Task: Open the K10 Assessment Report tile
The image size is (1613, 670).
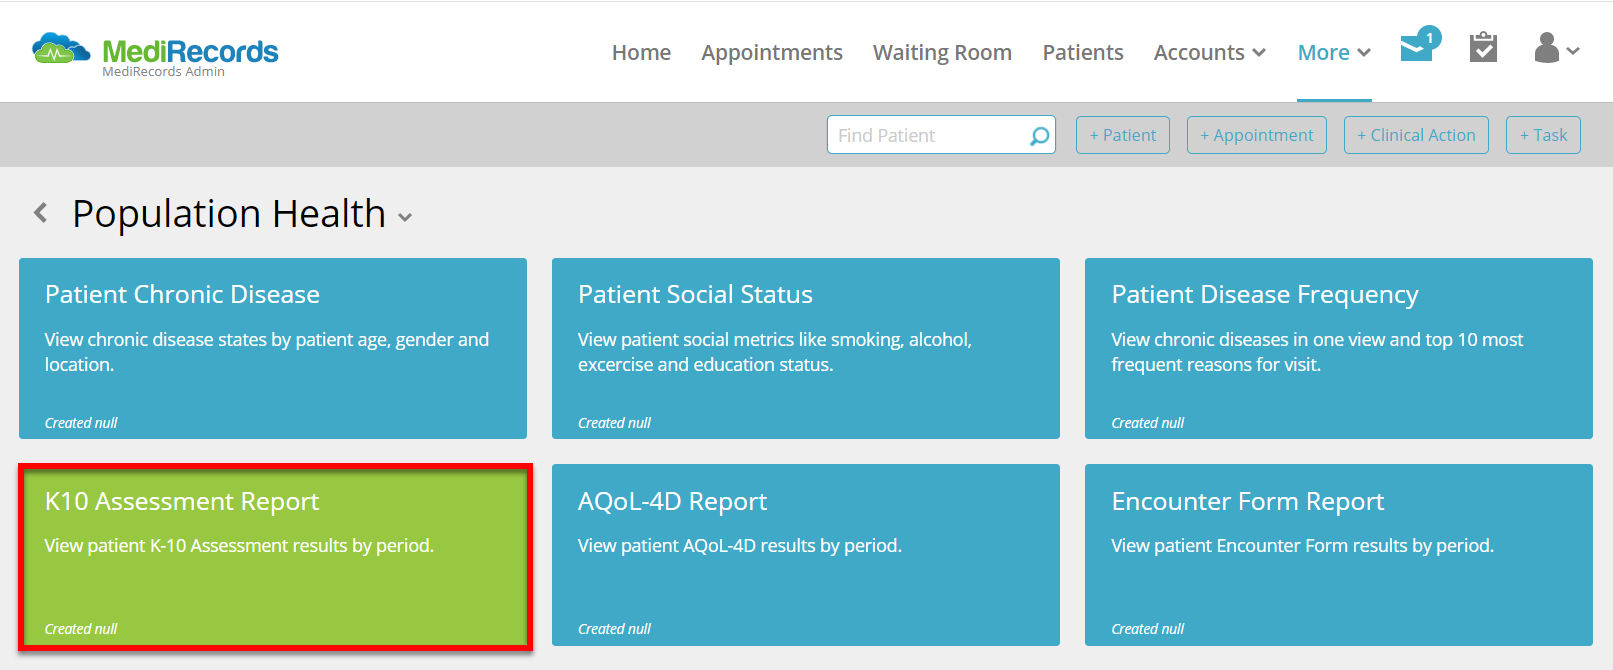Action: [x=274, y=556]
